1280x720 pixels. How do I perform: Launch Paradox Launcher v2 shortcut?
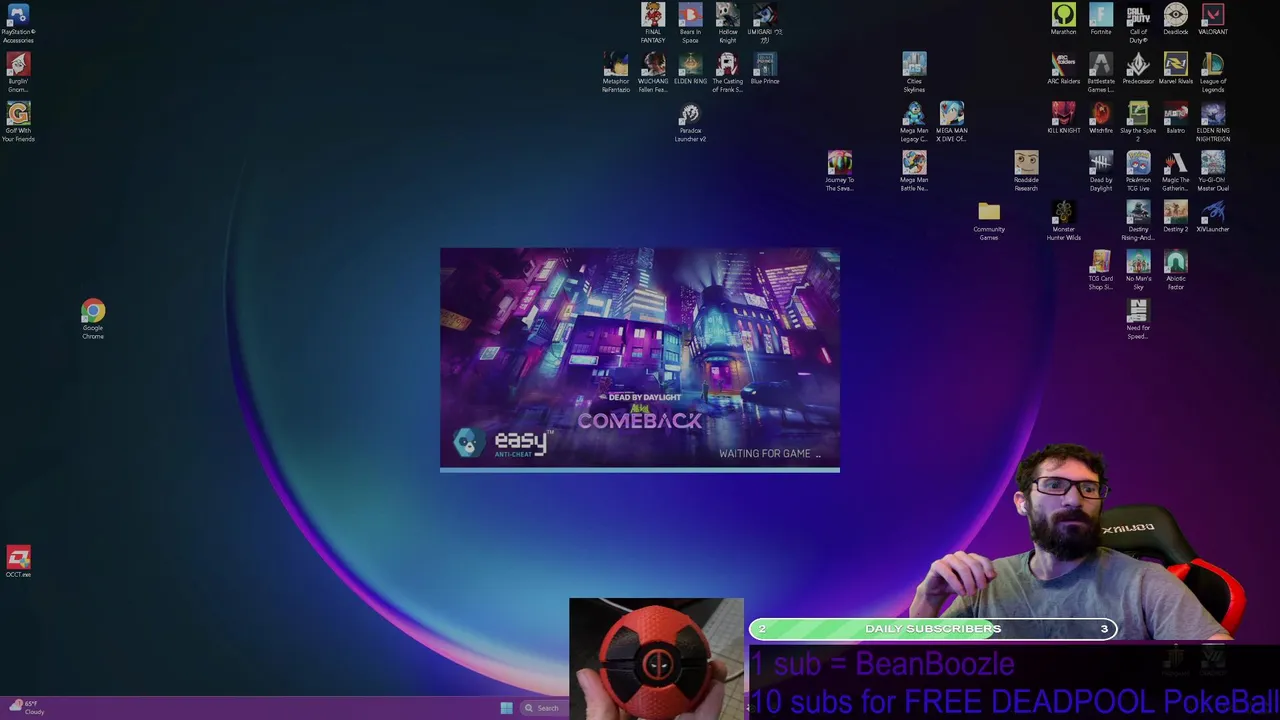[690, 122]
